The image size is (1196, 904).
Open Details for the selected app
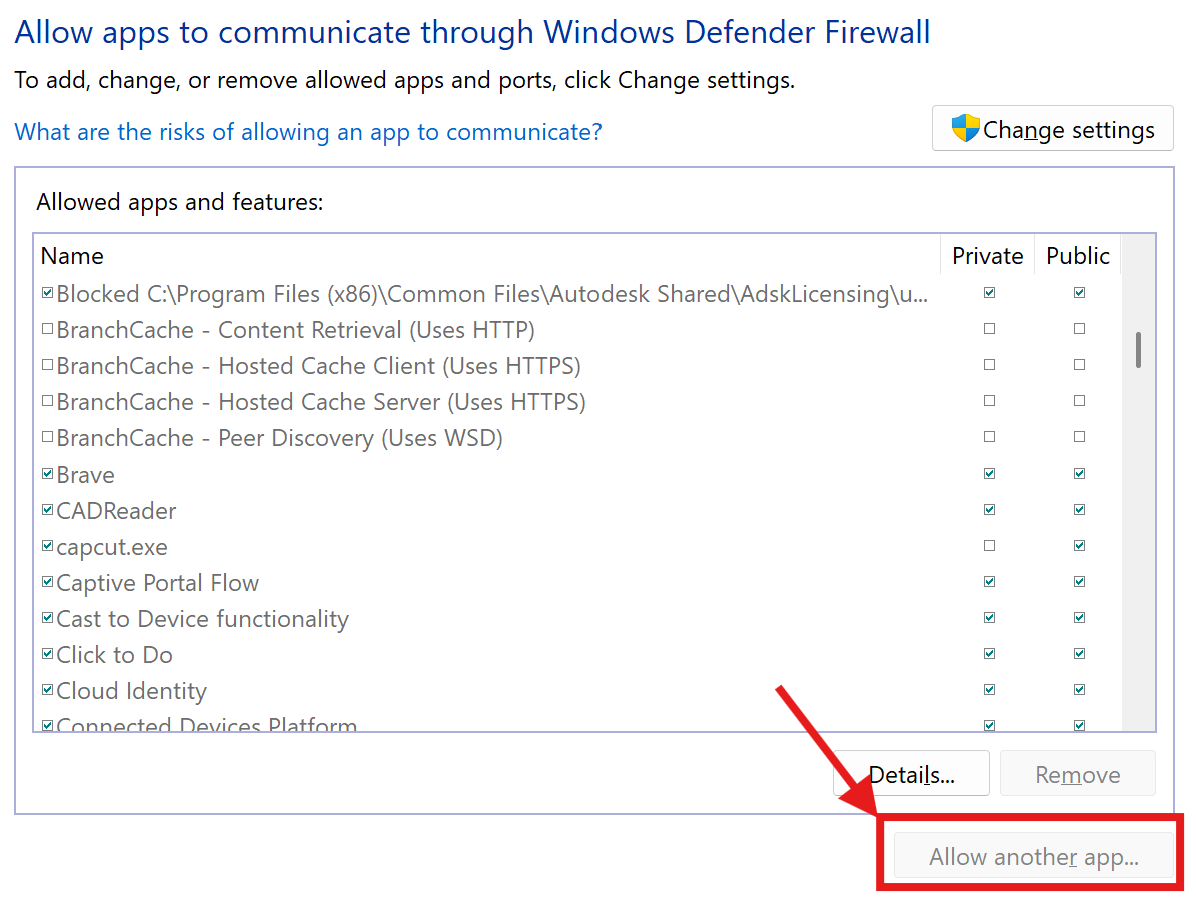click(x=911, y=774)
